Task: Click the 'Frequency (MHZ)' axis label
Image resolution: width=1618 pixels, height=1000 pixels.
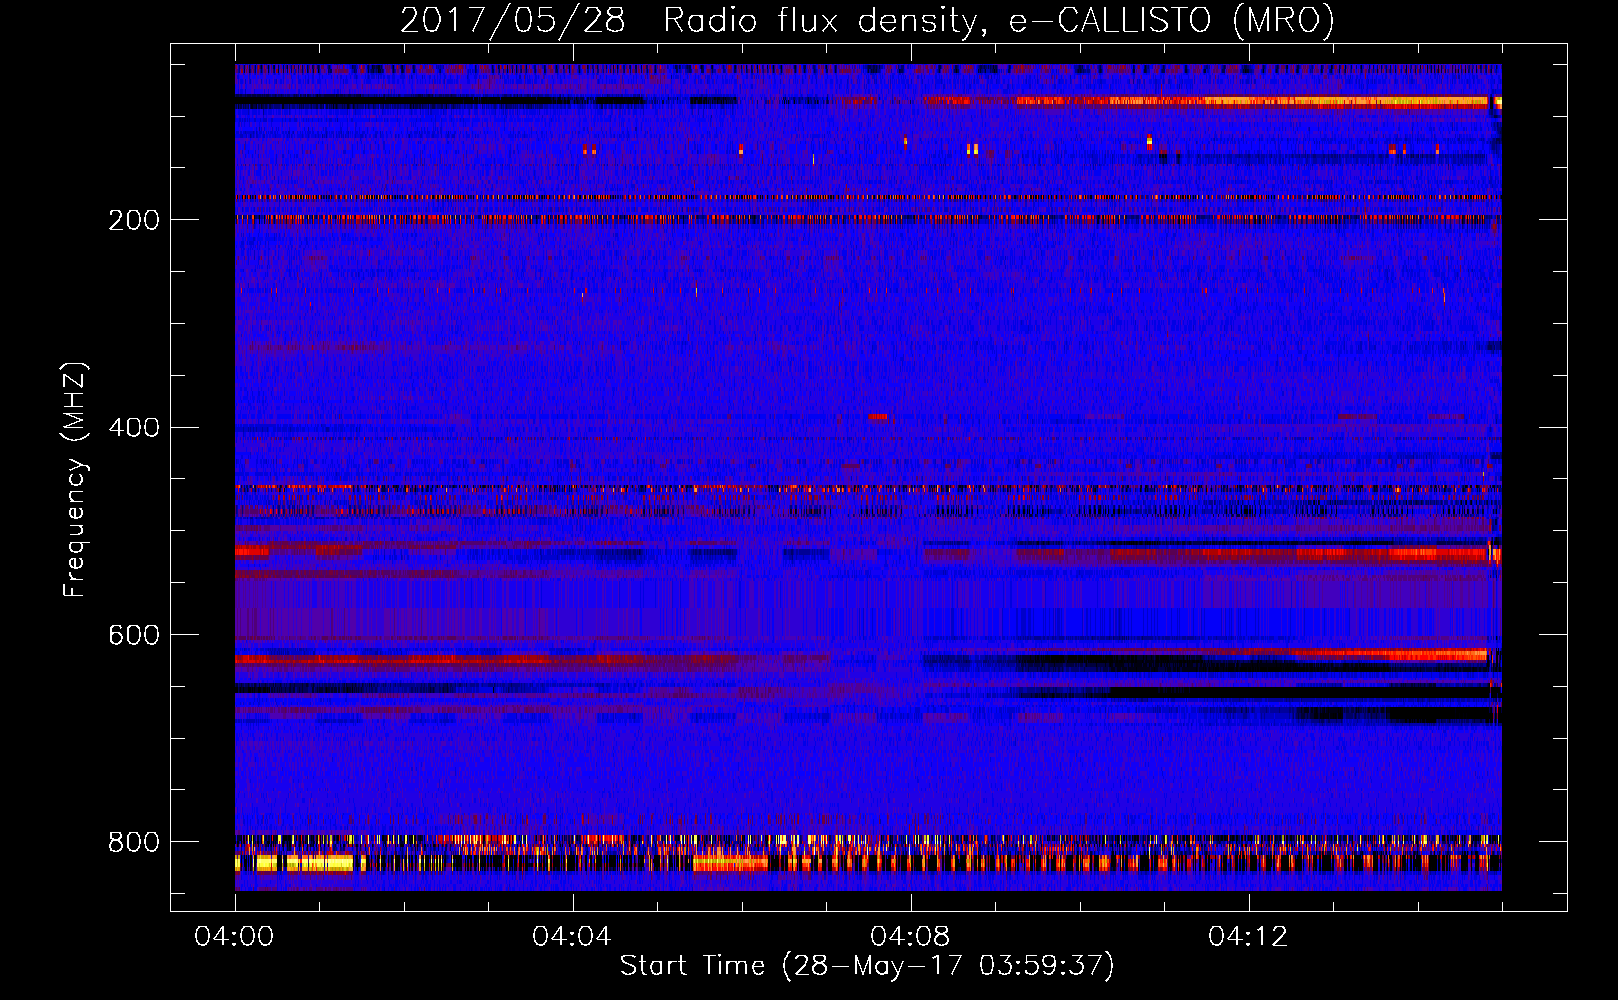Action: [x=75, y=480]
